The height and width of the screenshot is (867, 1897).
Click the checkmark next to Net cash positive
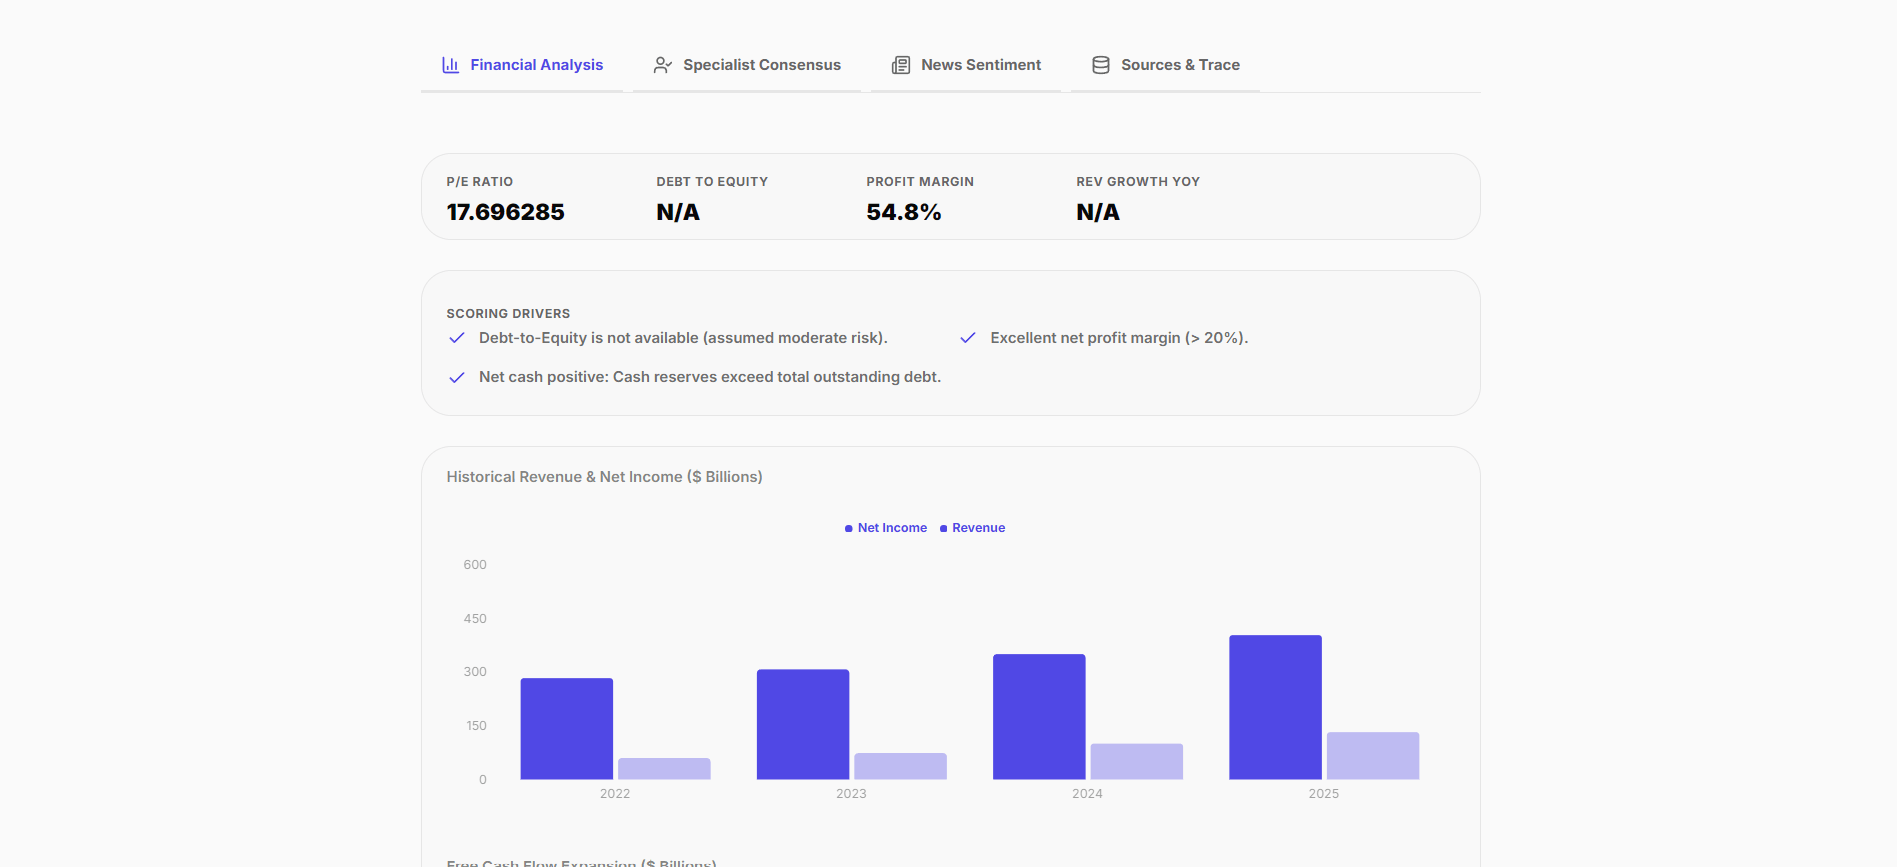click(457, 377)
